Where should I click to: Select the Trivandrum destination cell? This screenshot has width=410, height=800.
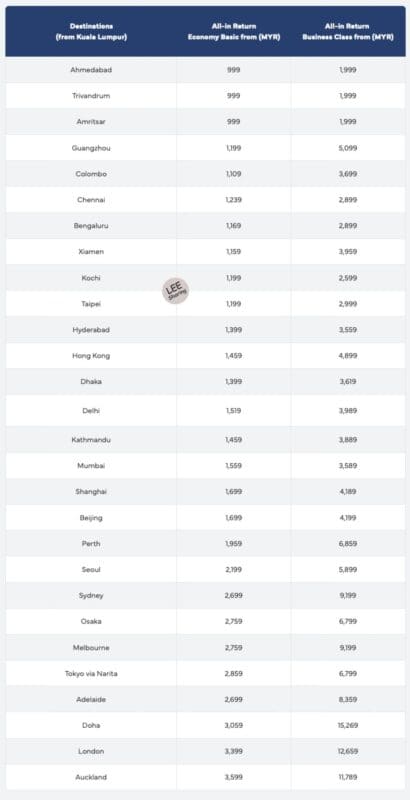(x=91, y=96)
